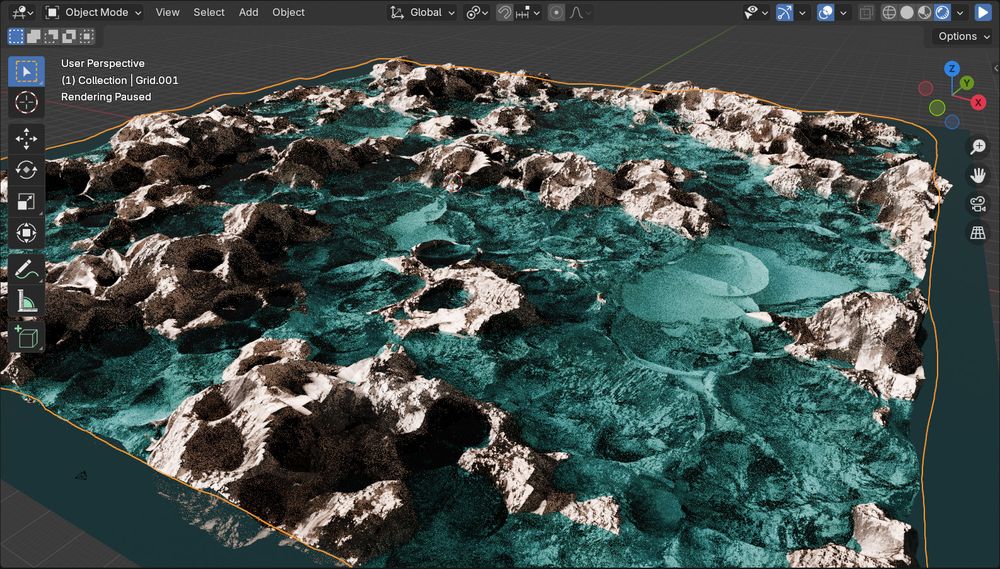Click the "User Perspective" viewport label

[x=103, y=63]
